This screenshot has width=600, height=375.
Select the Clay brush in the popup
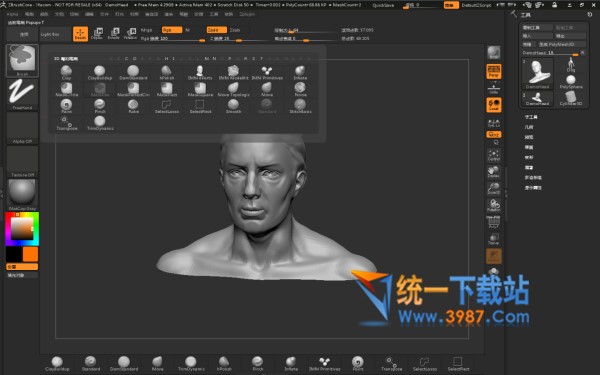pos(66,72)
